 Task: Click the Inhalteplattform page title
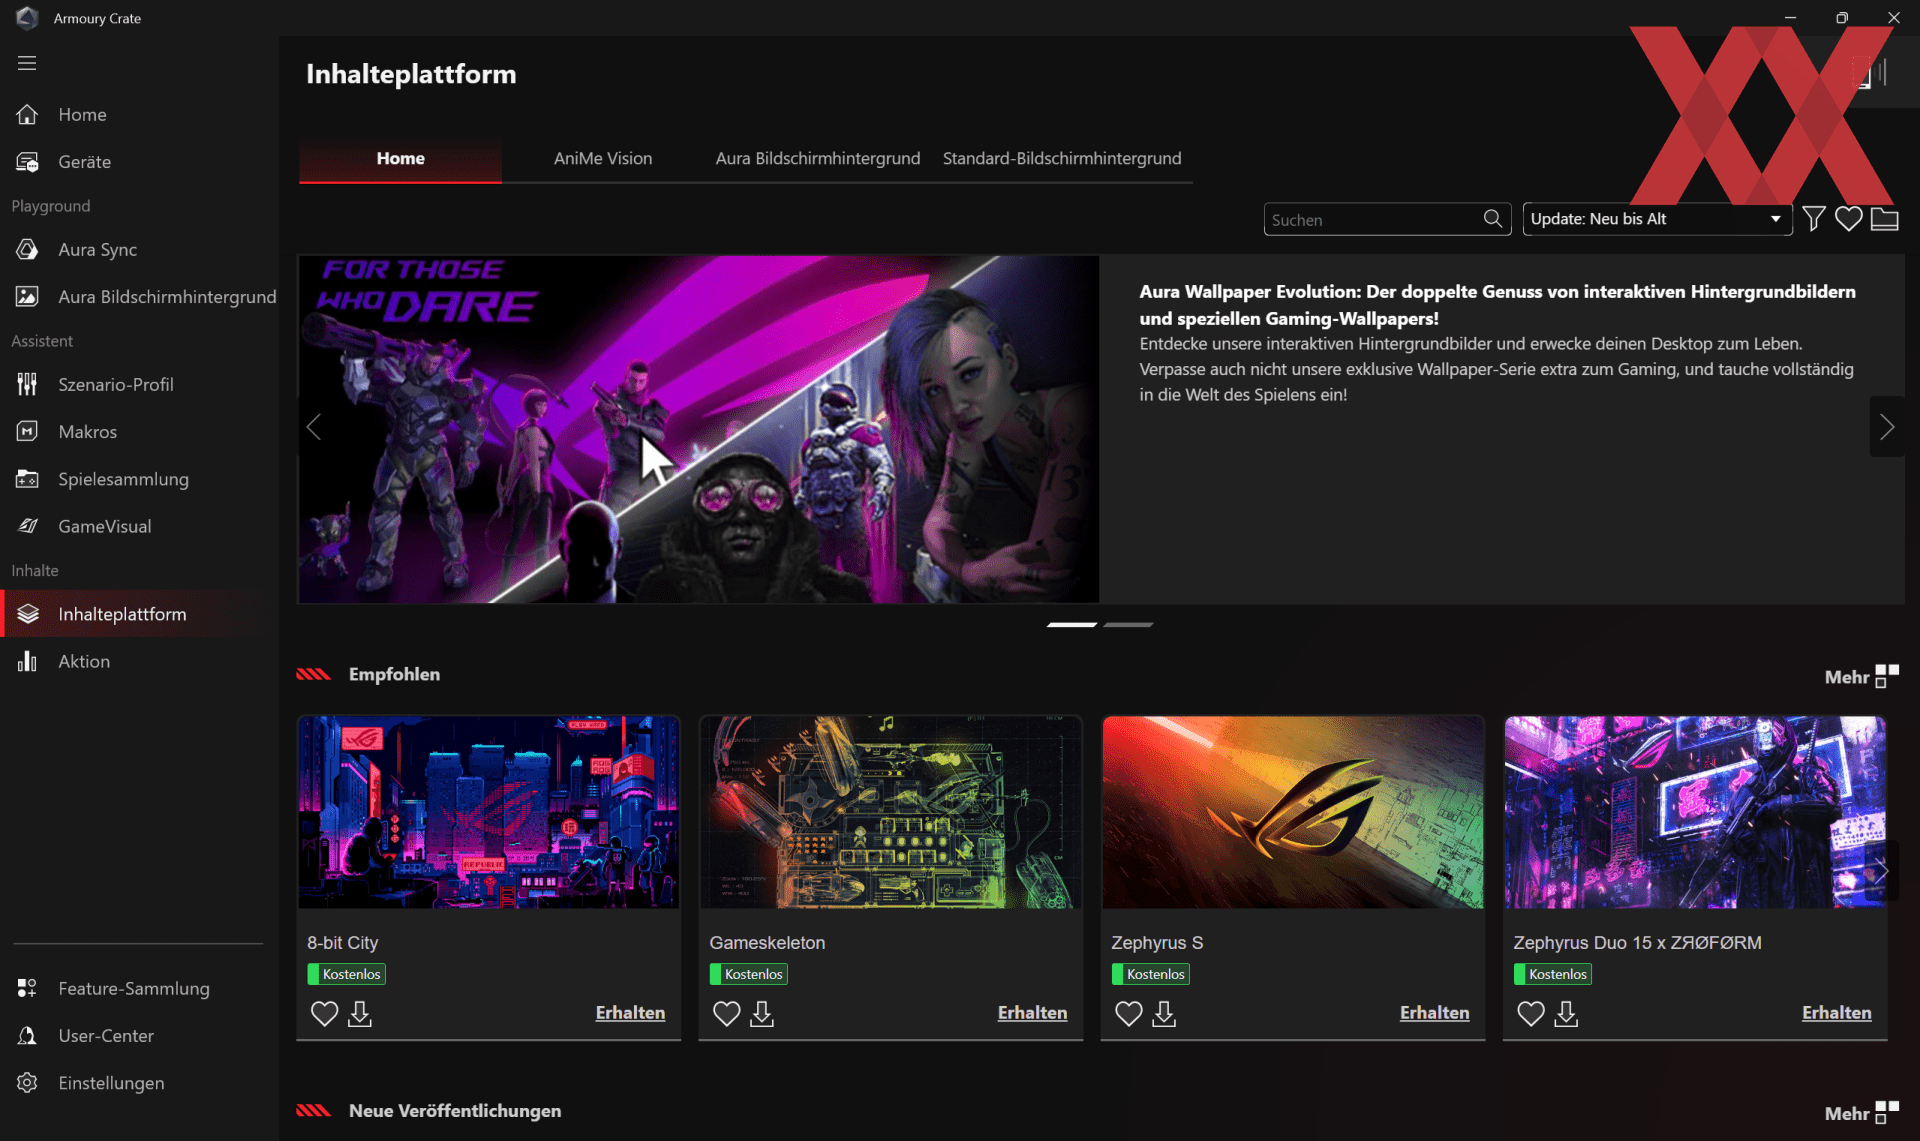pyautogui.click(x=411, y=74)
